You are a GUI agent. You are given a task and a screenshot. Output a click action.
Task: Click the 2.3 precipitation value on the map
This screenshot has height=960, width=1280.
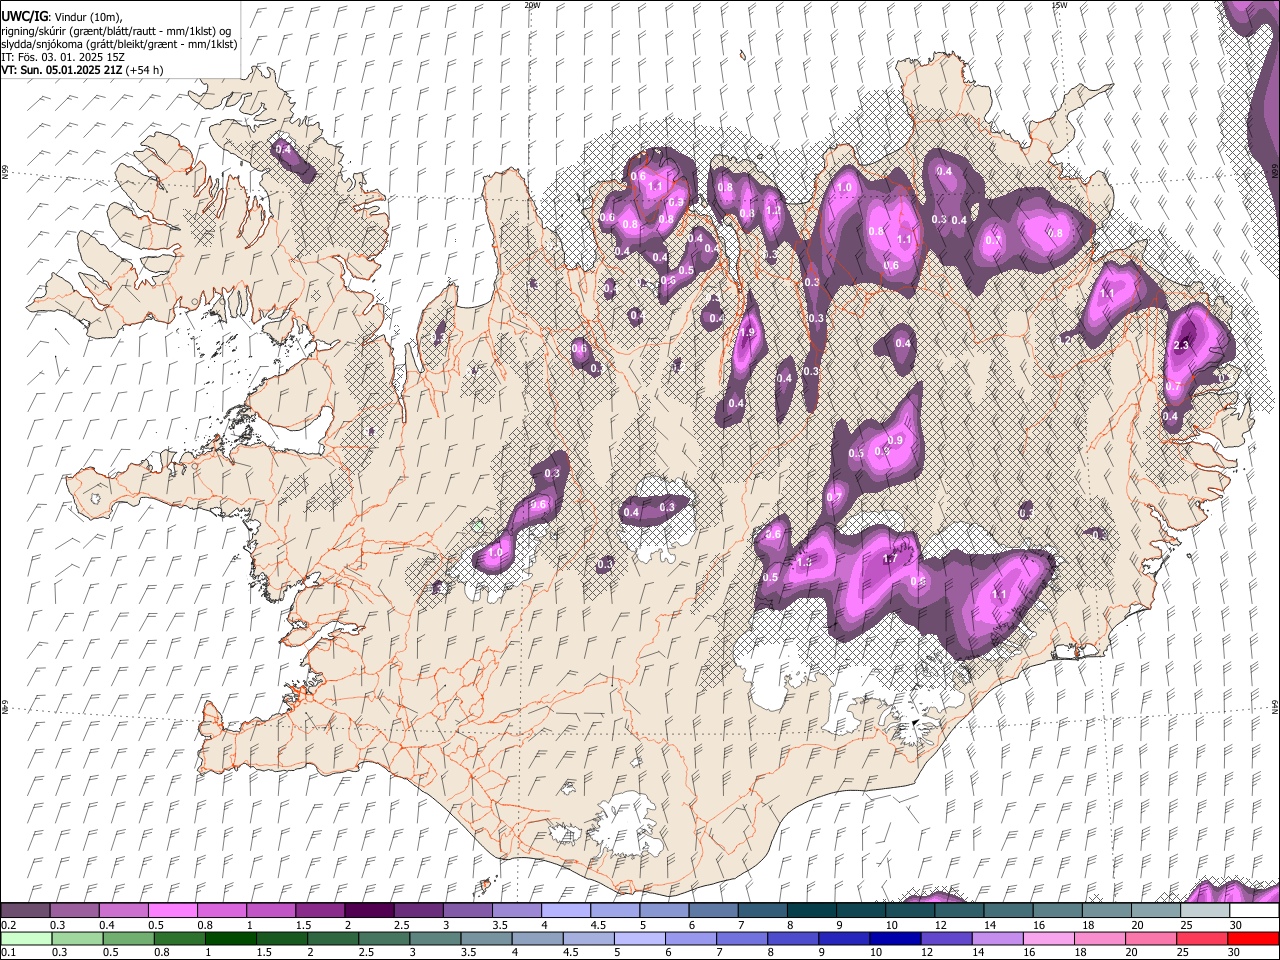pyautogui.click(x=1181, y=346)
